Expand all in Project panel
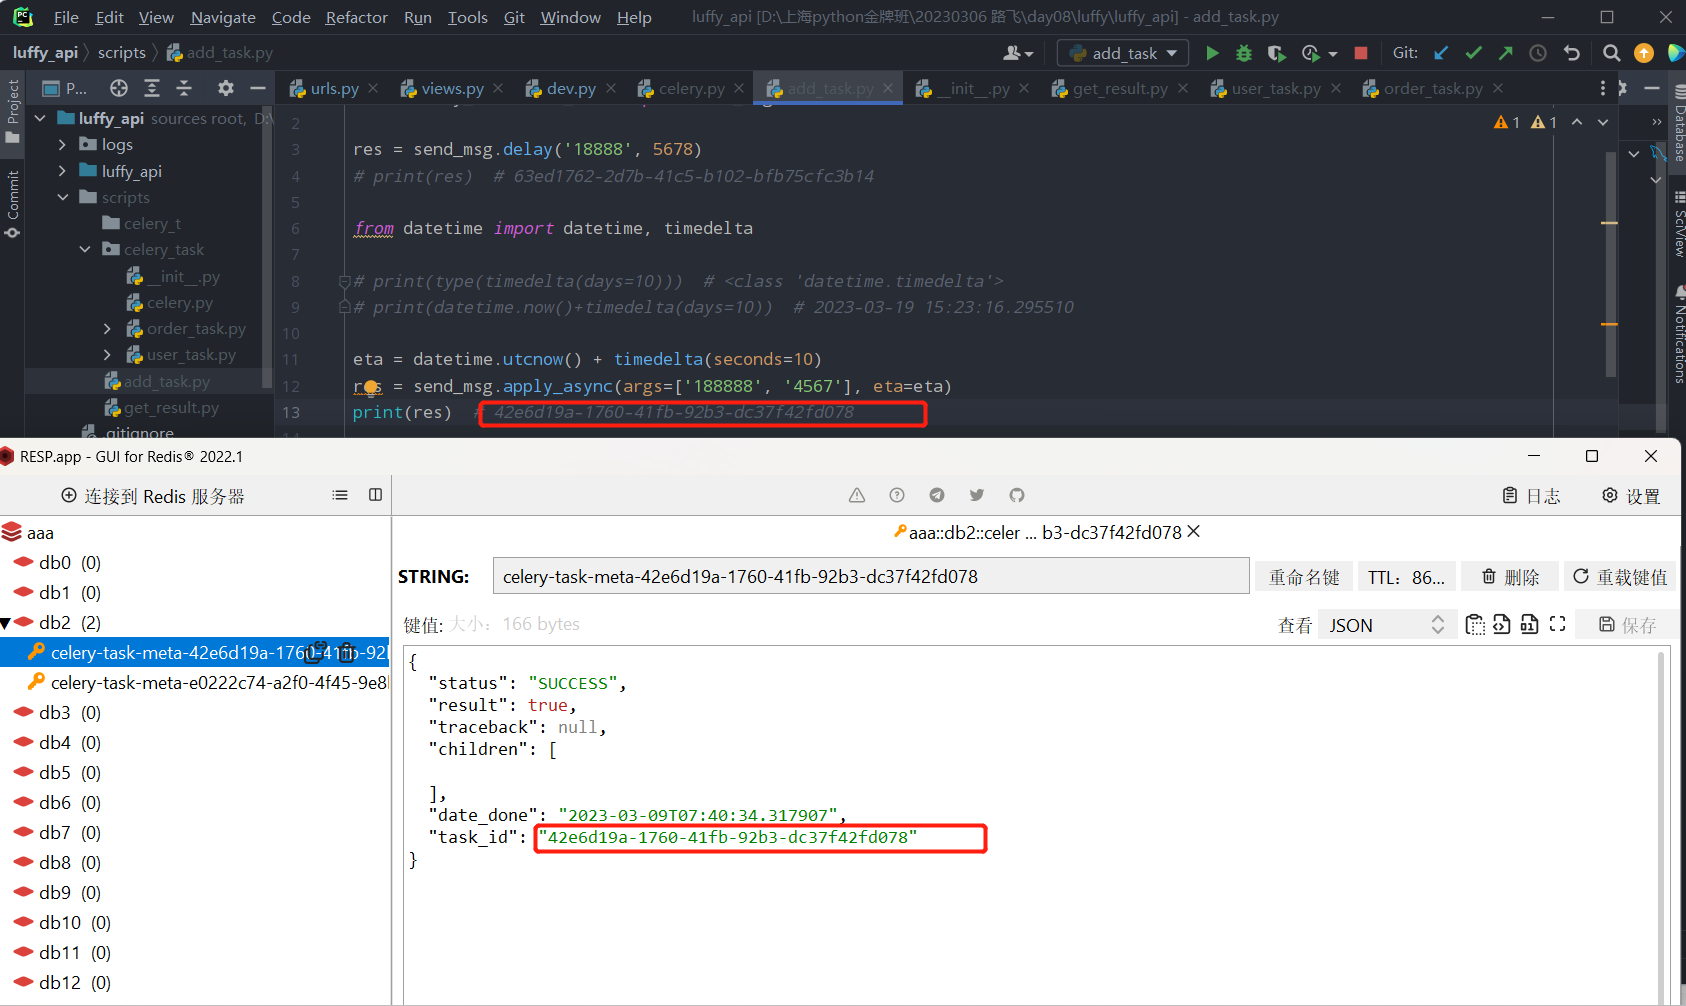1686x1006 pixels. (152, 88)
